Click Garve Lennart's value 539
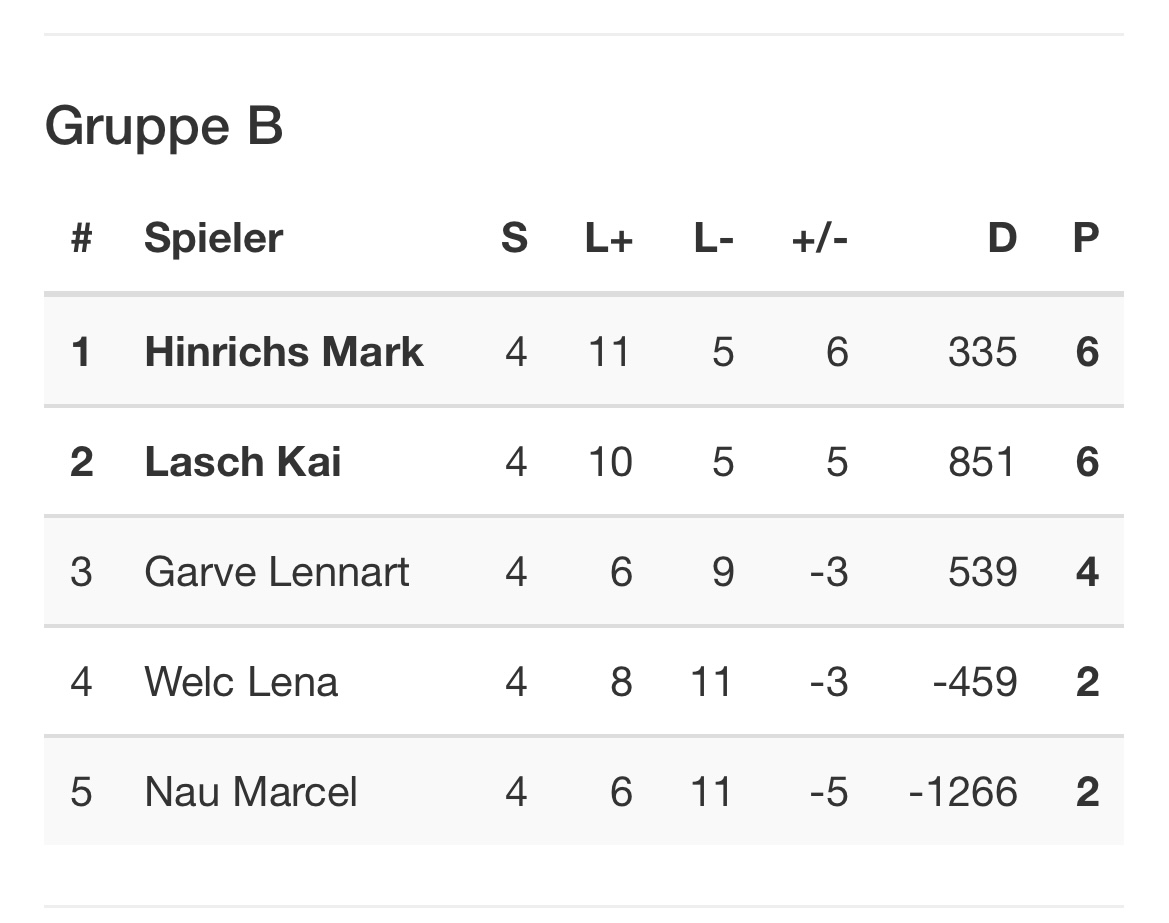 tap(983, 572)
